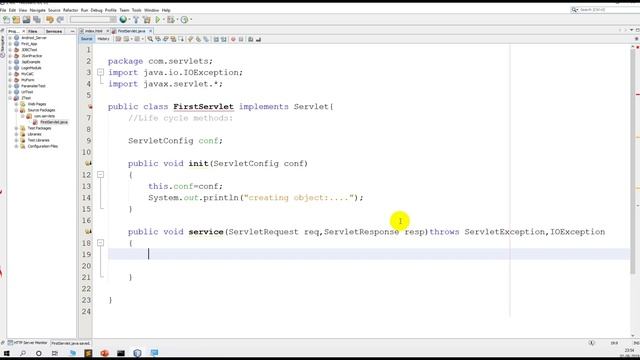Screen dimensions: 640x360
Task: Click the editor toolbar magnifier search icon
Action: pyautogui.click(x=150, y=39)
